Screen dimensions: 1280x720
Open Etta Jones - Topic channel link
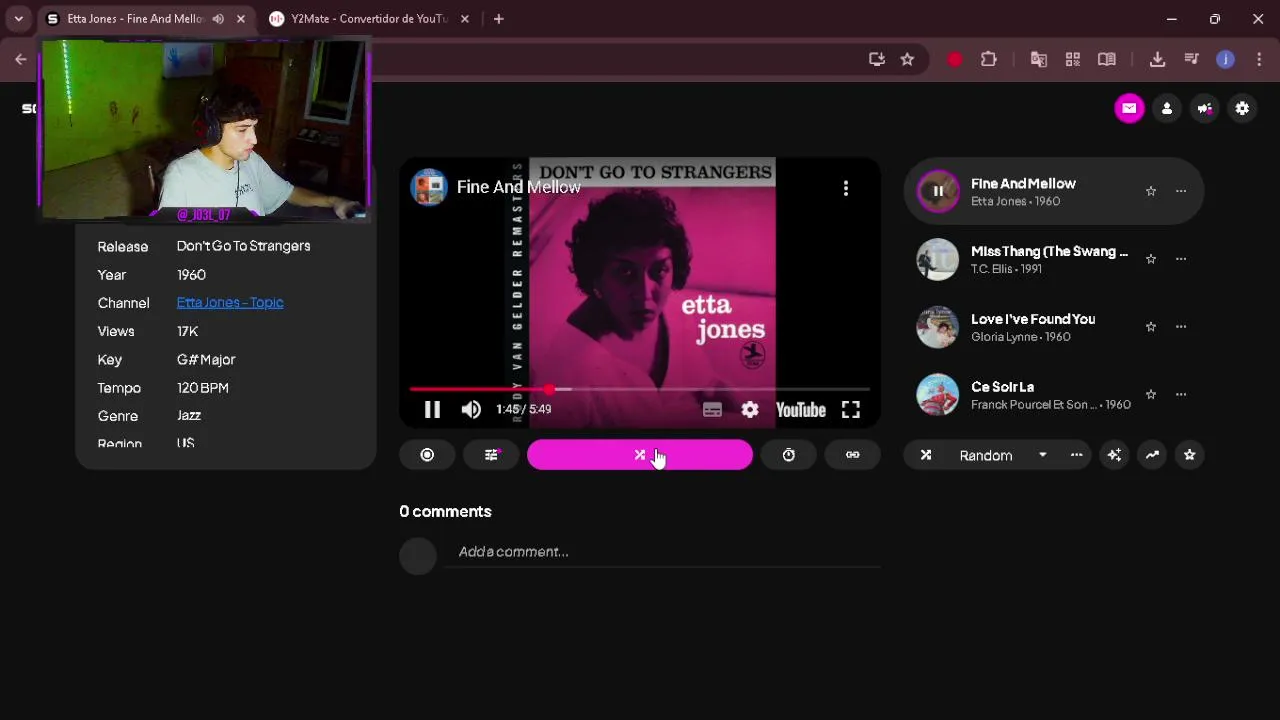pos(230,302)
